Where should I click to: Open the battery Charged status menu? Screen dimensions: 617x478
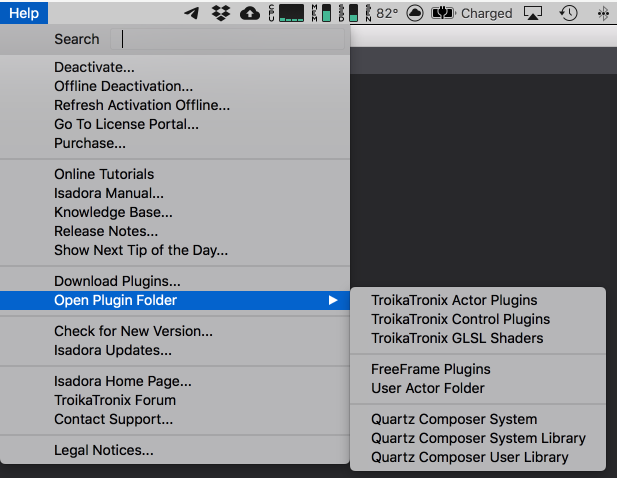(x=472, y=13)
